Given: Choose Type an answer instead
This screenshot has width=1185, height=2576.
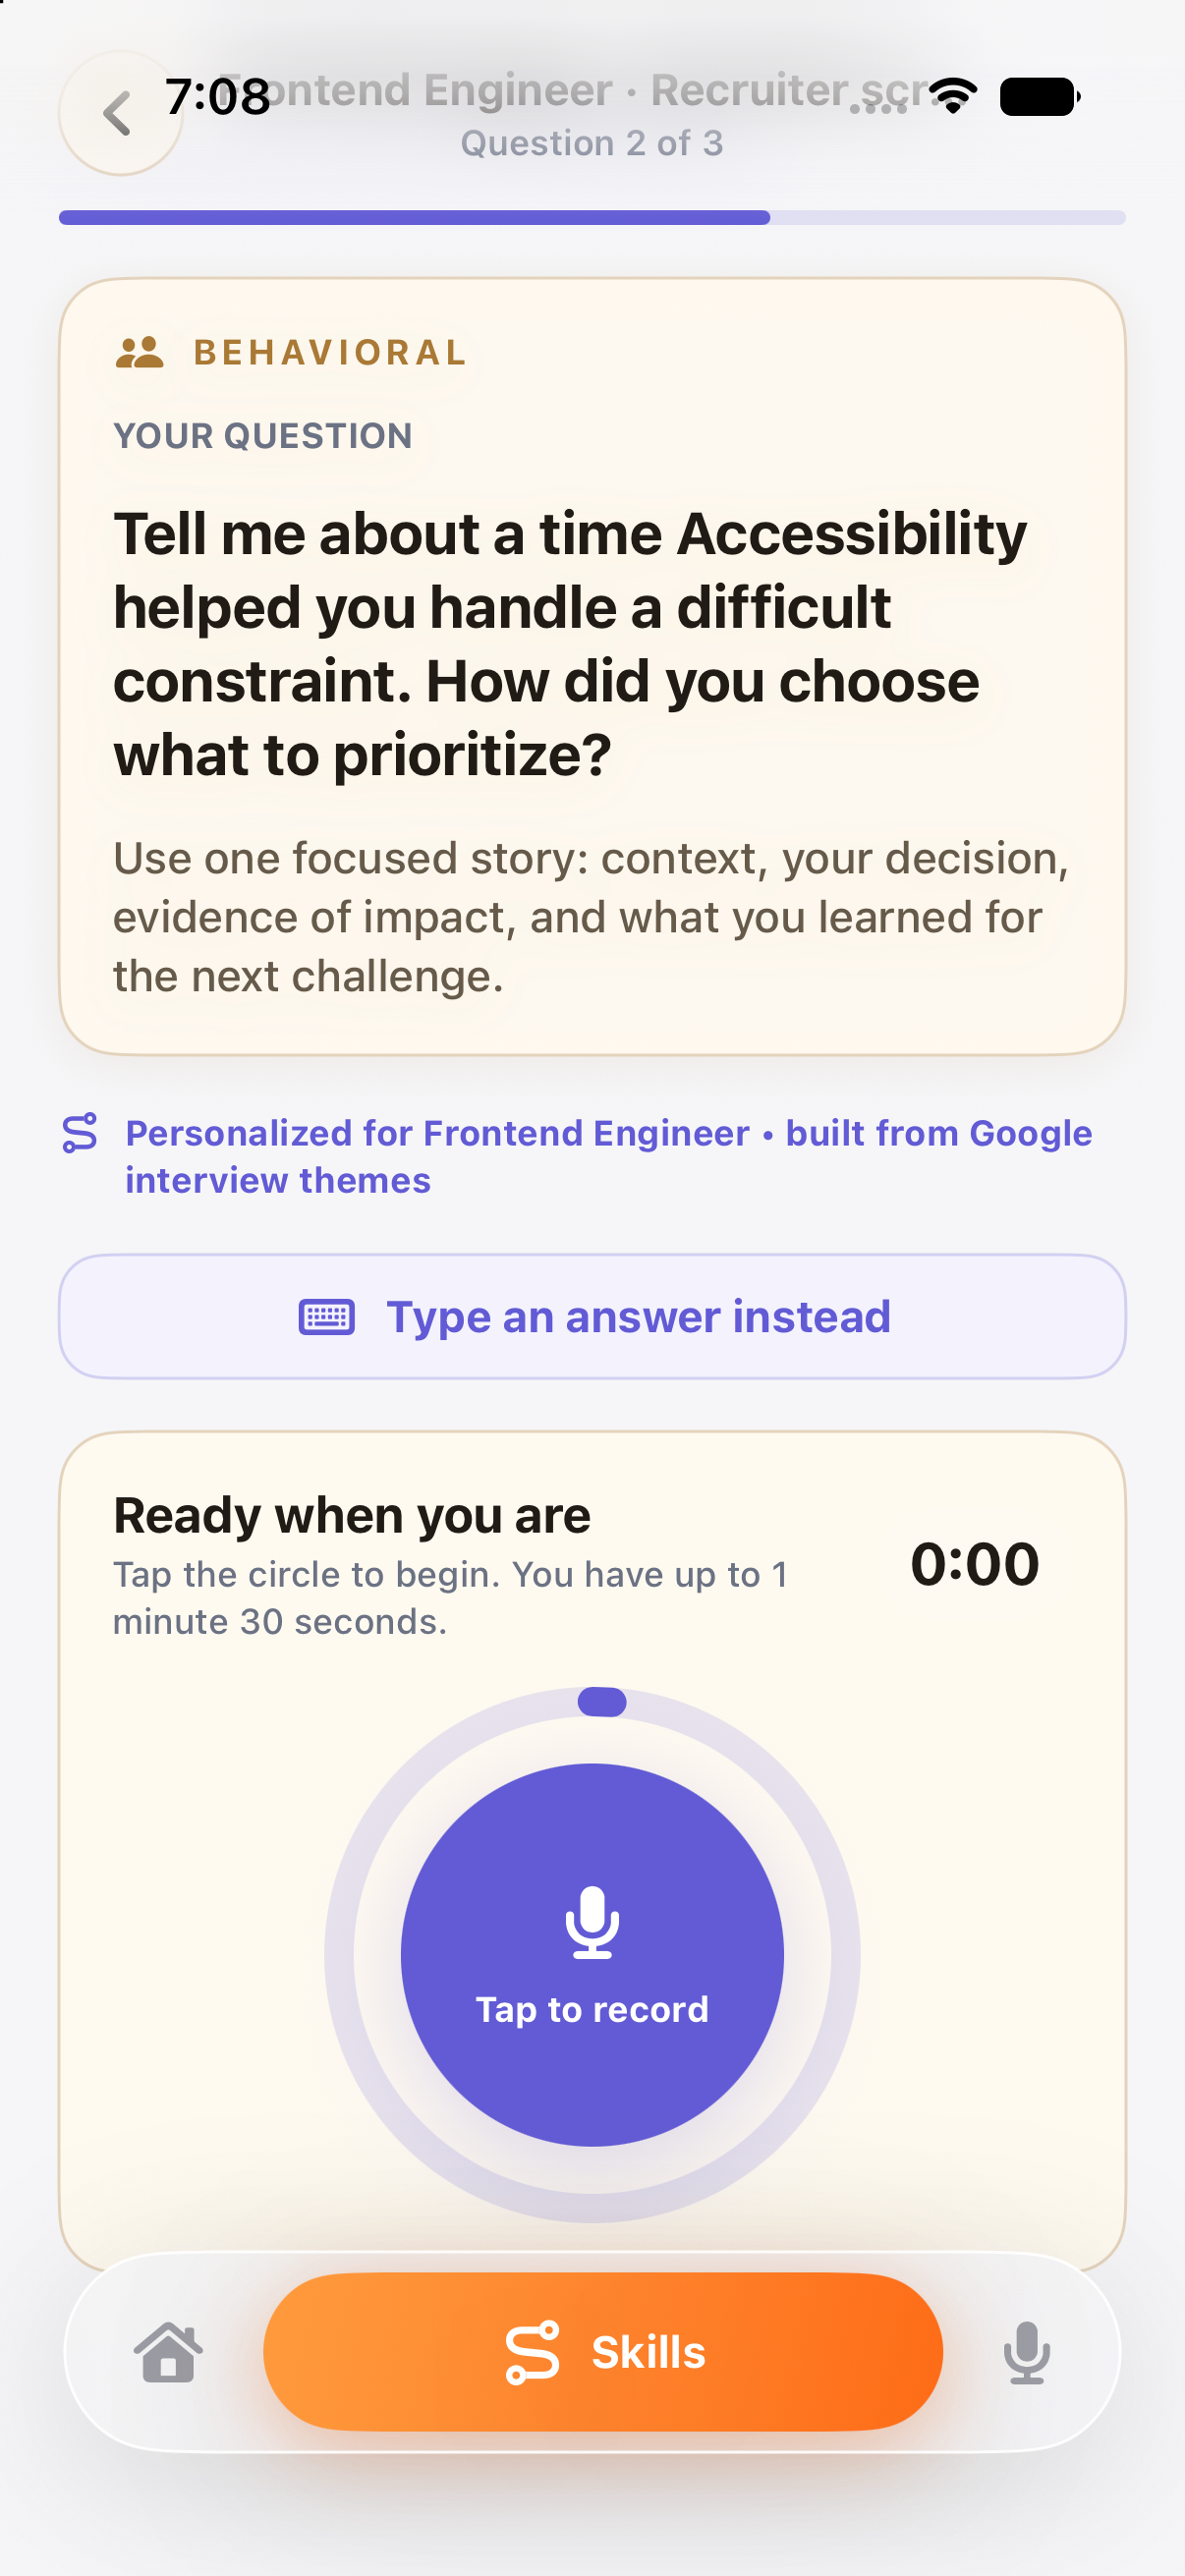Looking at the screenshot, I should pos(592,1317).
